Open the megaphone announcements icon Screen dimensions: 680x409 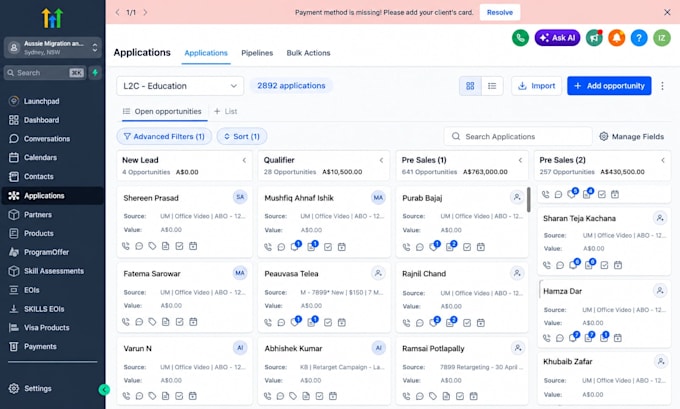(594, 38)
